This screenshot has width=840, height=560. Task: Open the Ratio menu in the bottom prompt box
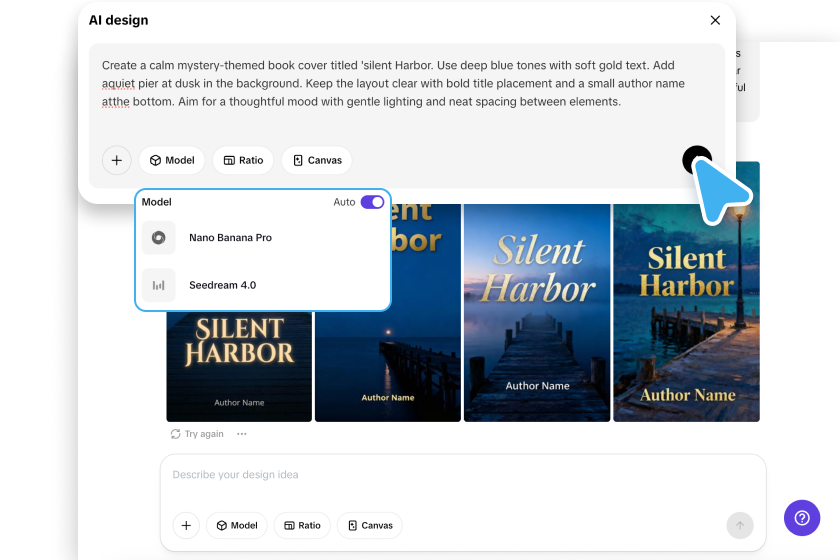[x=302, y=526]
